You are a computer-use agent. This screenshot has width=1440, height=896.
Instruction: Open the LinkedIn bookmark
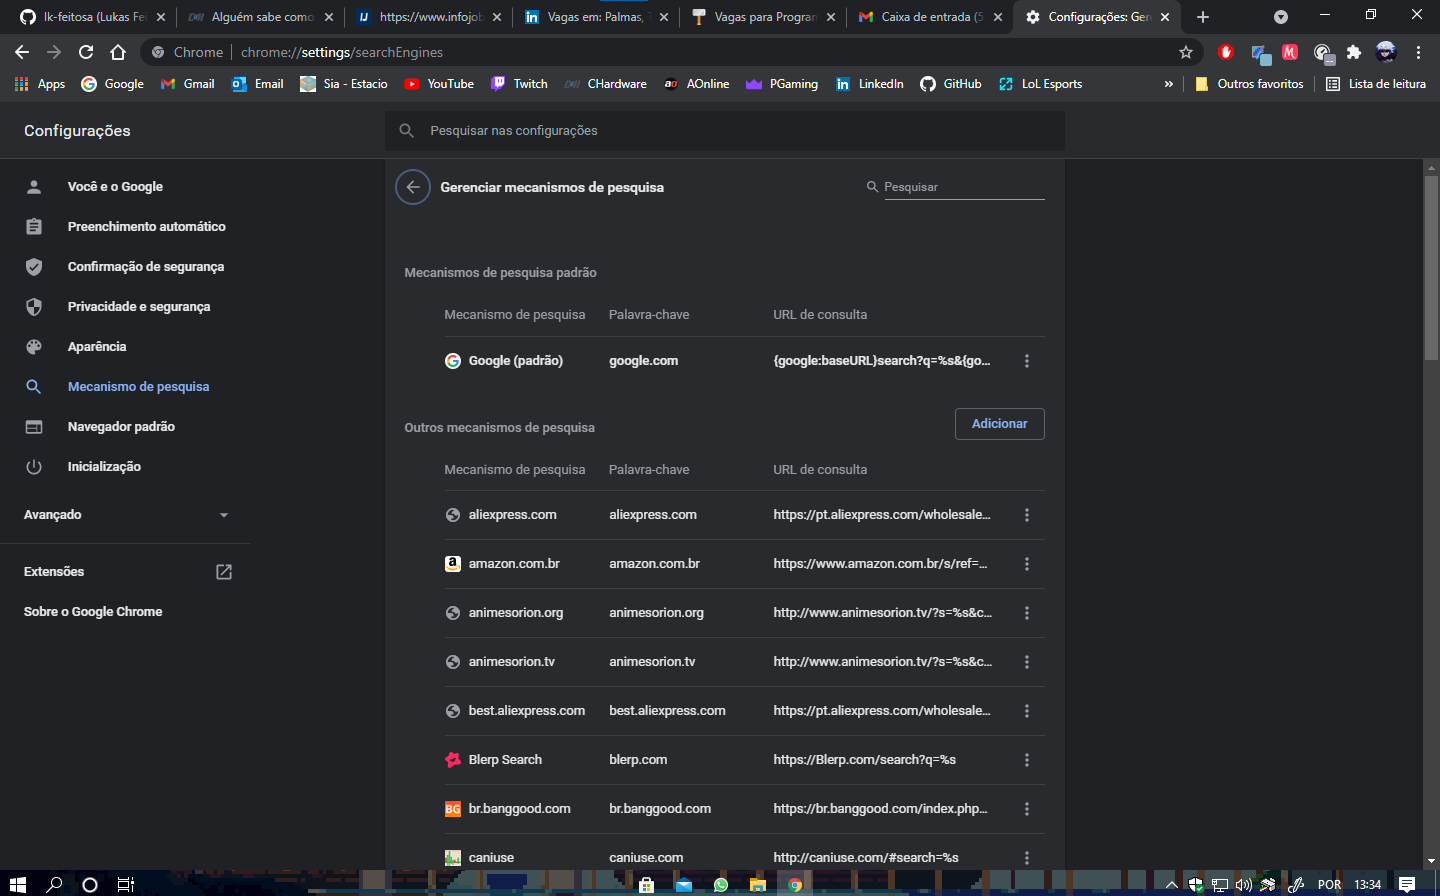point(869,84)
